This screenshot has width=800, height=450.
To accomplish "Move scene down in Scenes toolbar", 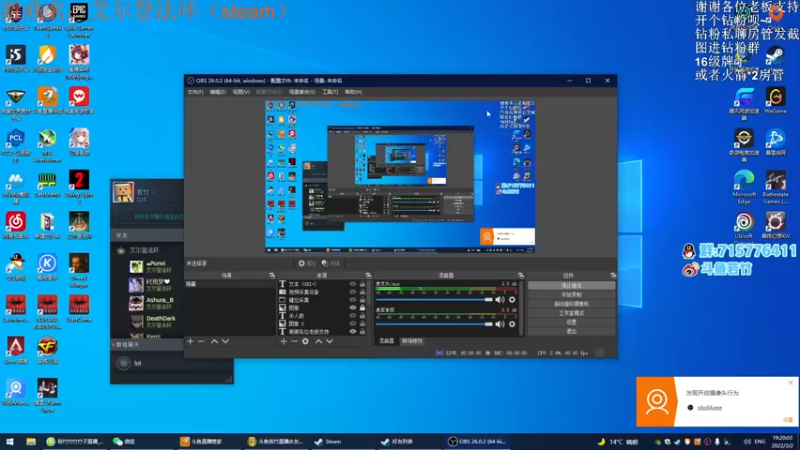I will pos(225,341).
